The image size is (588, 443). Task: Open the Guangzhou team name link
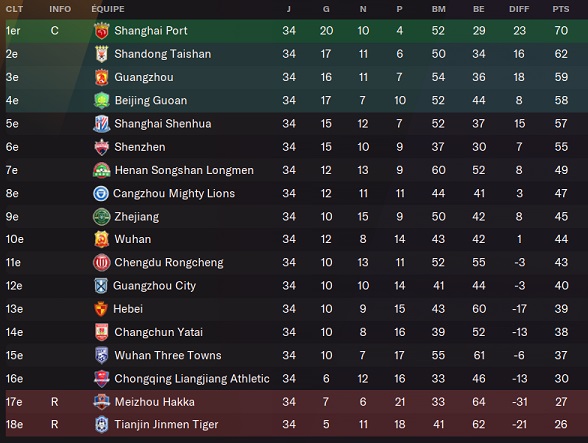click(x=144, y=77)
